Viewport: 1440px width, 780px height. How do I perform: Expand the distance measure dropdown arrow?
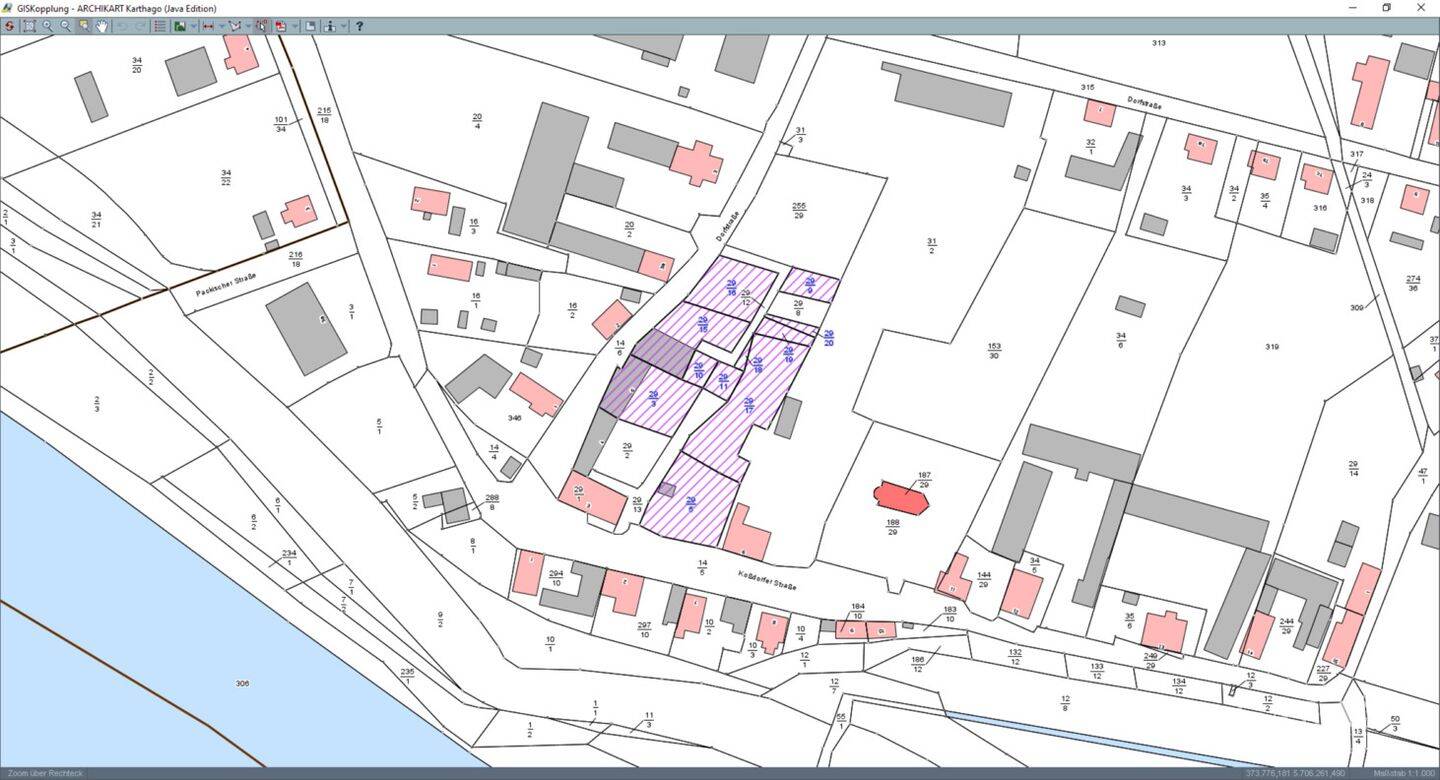click(222, 26)
